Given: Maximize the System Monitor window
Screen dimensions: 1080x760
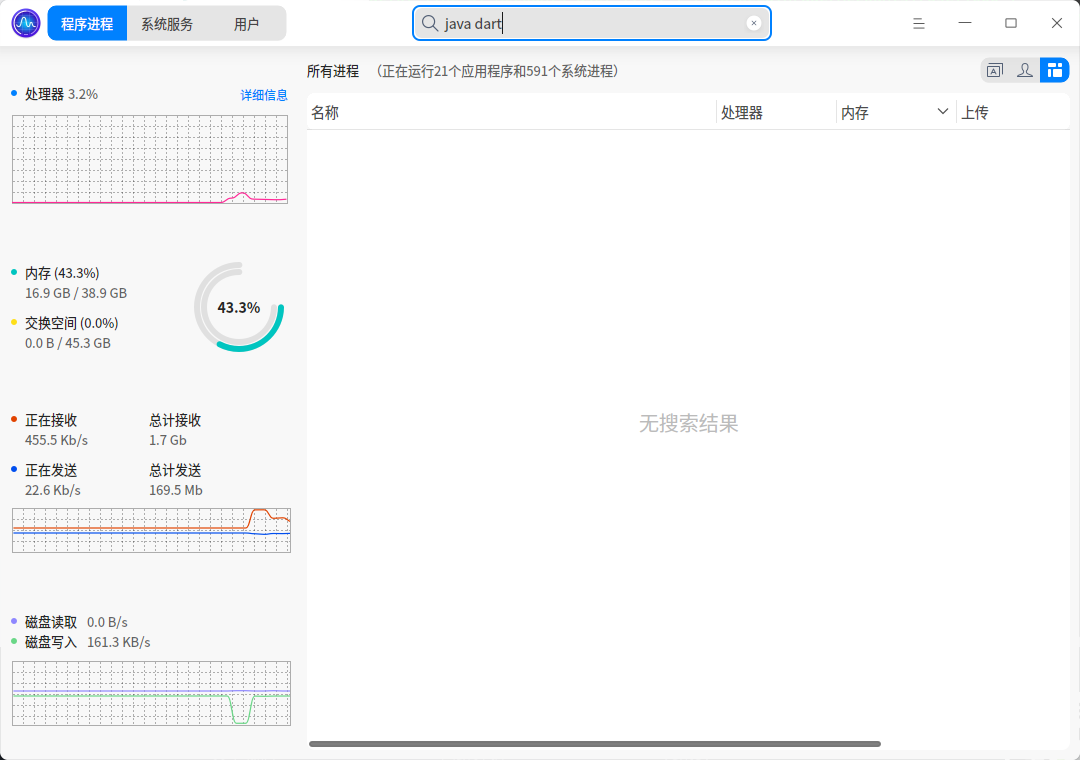Looking at the screenshot, I should (x=1010, y=23).
